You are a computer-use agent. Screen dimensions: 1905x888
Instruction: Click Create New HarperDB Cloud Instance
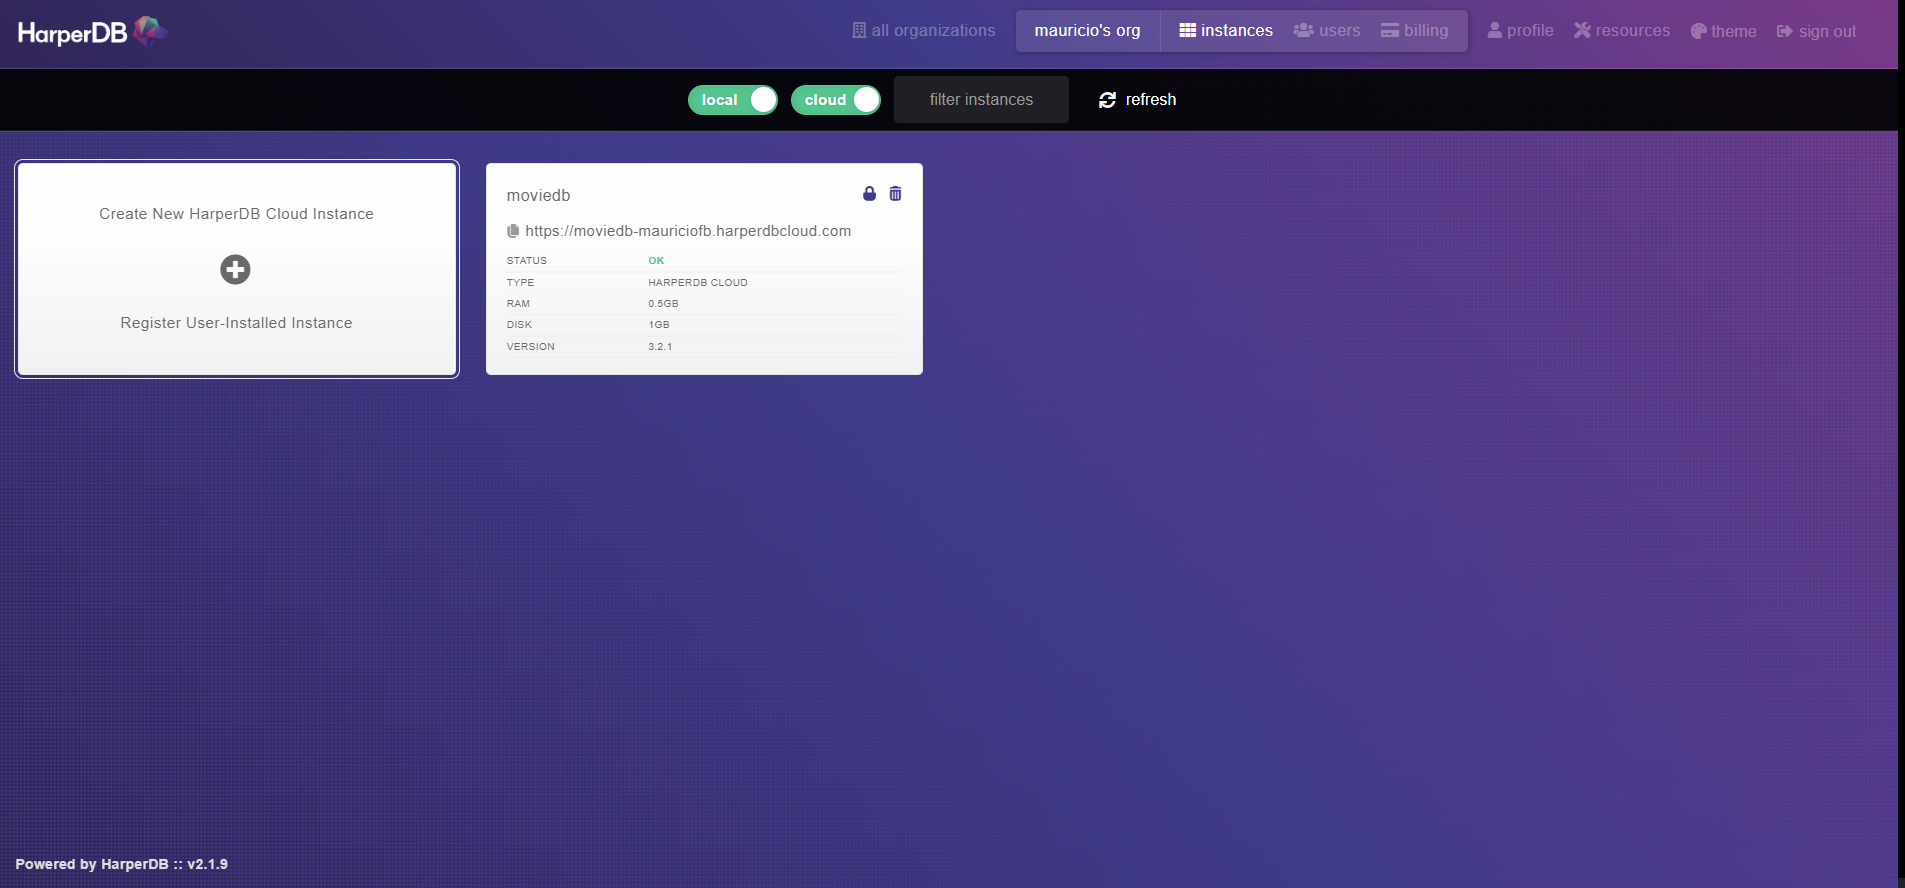point(236,214)
